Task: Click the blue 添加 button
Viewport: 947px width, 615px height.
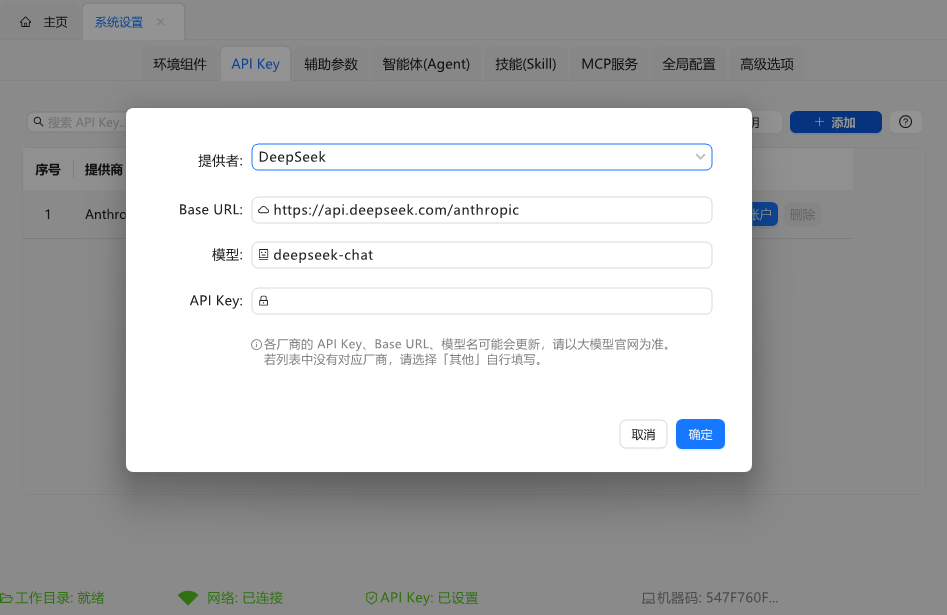Action: coord(835,122)
